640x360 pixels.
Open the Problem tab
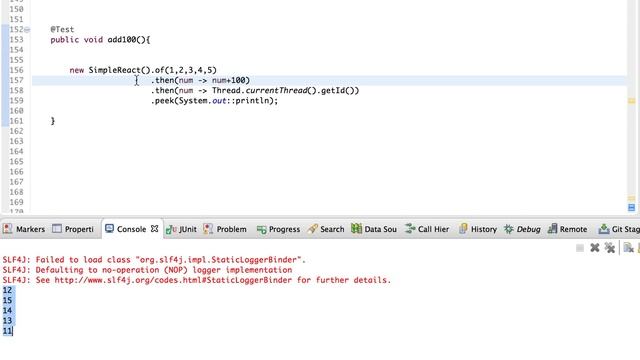[x=231, y=229]
